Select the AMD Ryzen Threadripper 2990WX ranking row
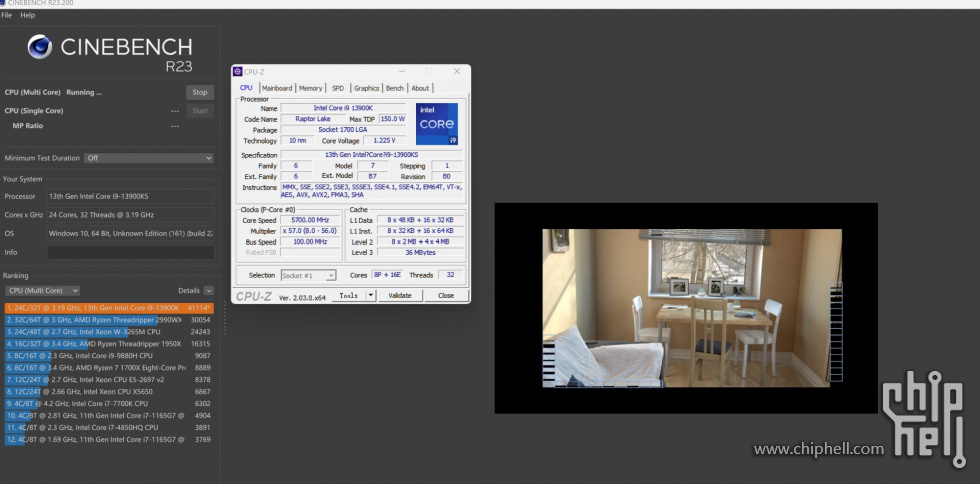This screenshot has width=980, height=484. pos(109,320)
